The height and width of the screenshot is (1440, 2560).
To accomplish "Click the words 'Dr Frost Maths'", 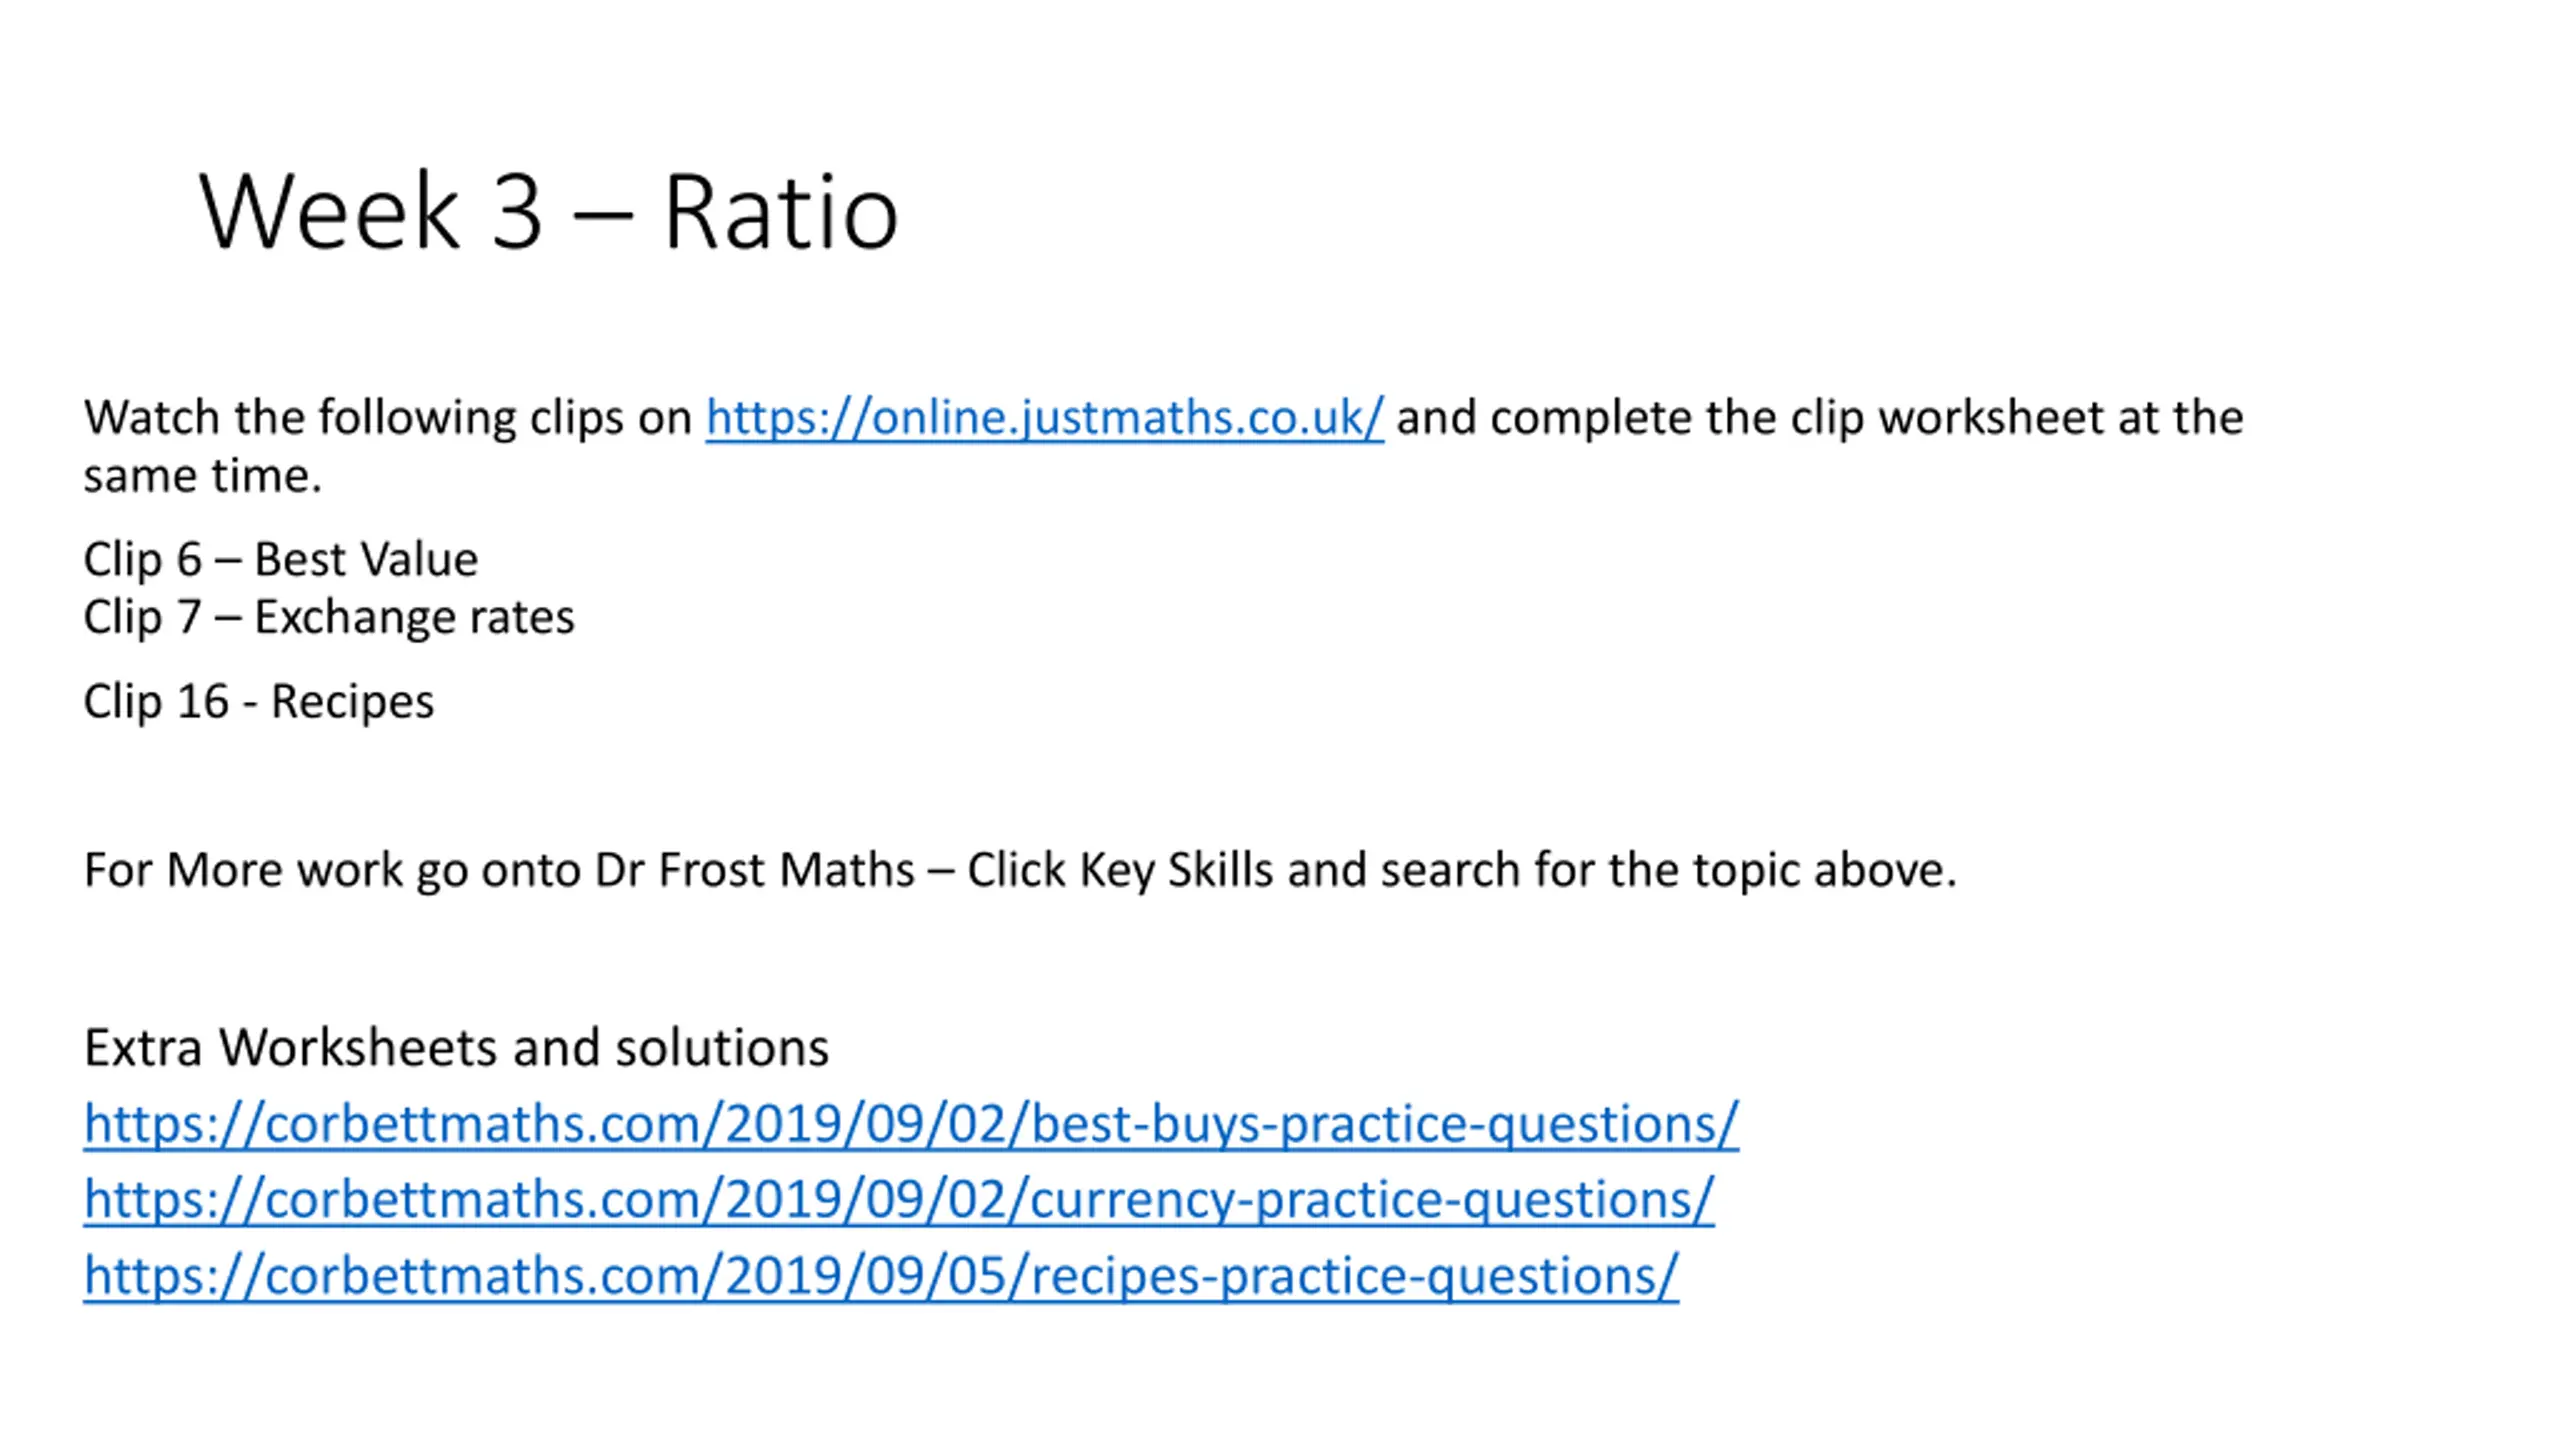I will tap(754, 870).
